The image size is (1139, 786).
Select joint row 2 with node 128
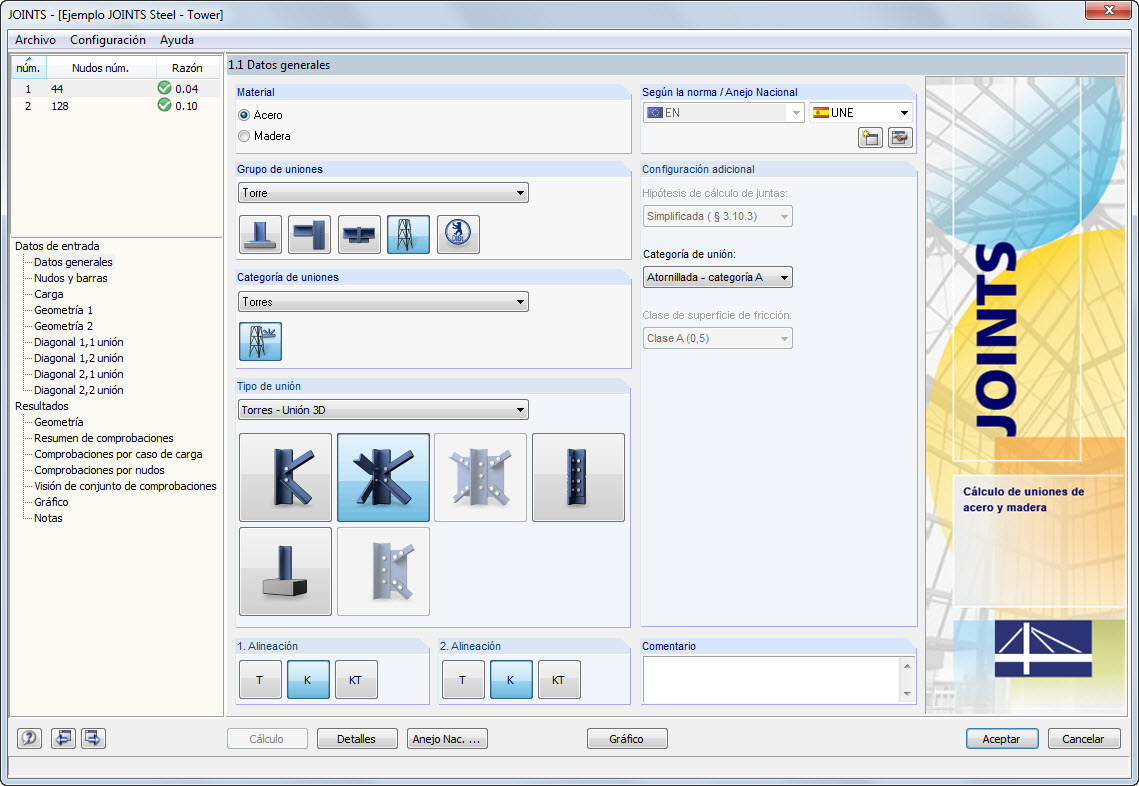115,106
